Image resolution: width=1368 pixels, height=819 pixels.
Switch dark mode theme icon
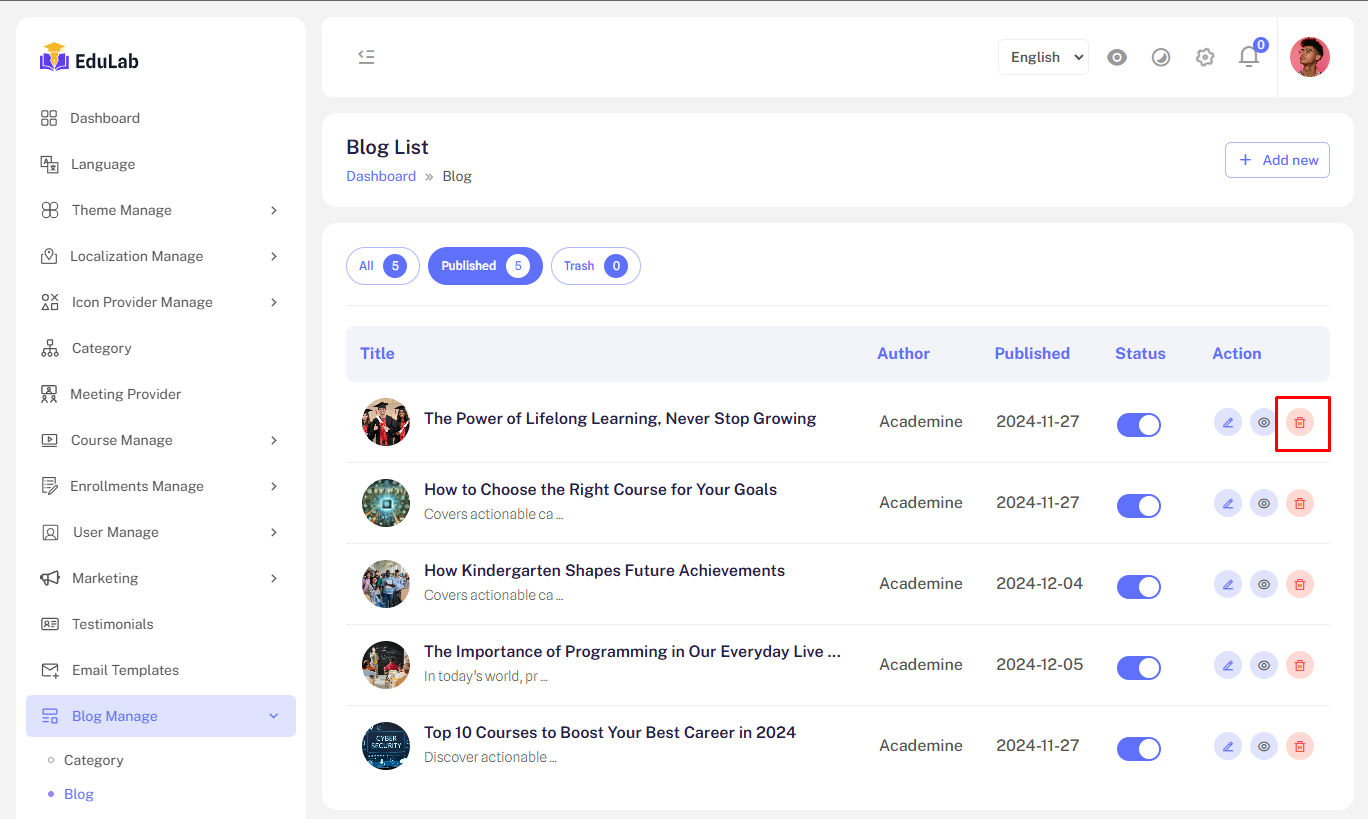(x=1161, y=57)
